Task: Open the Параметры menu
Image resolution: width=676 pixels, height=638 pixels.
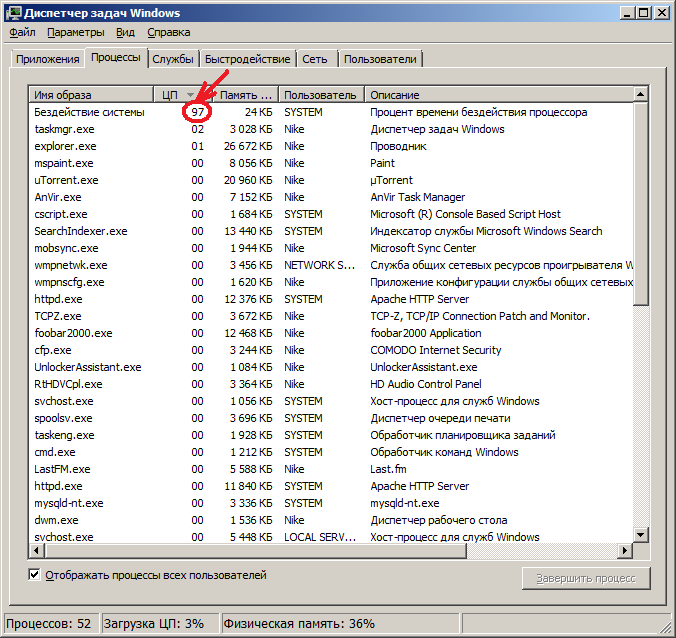Action: coord(75,32)
